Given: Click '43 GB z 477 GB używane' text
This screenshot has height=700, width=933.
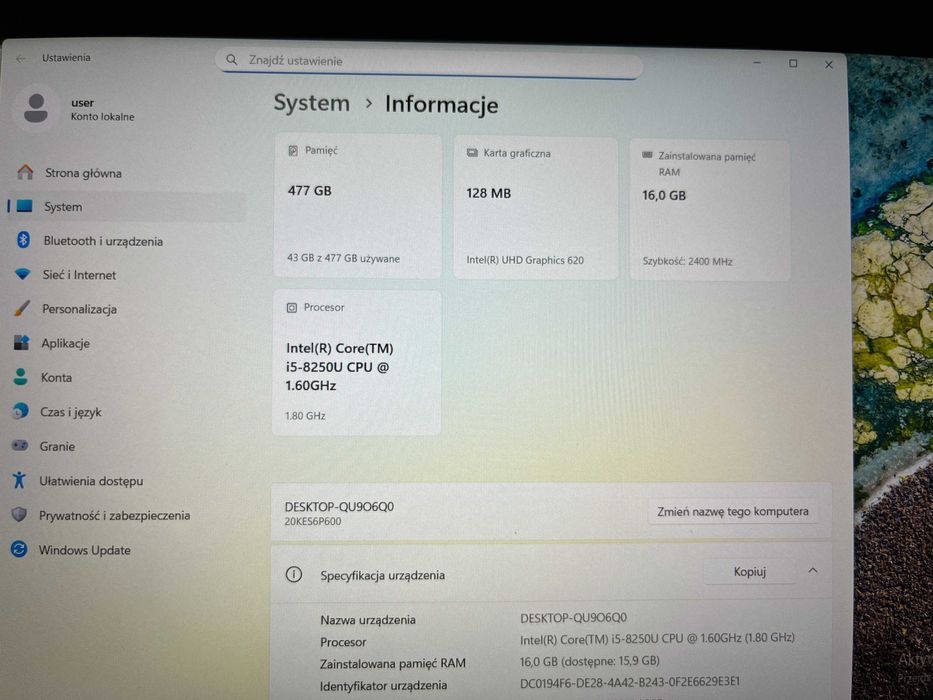Looking at the screenshot, I should tap(343, 258).
